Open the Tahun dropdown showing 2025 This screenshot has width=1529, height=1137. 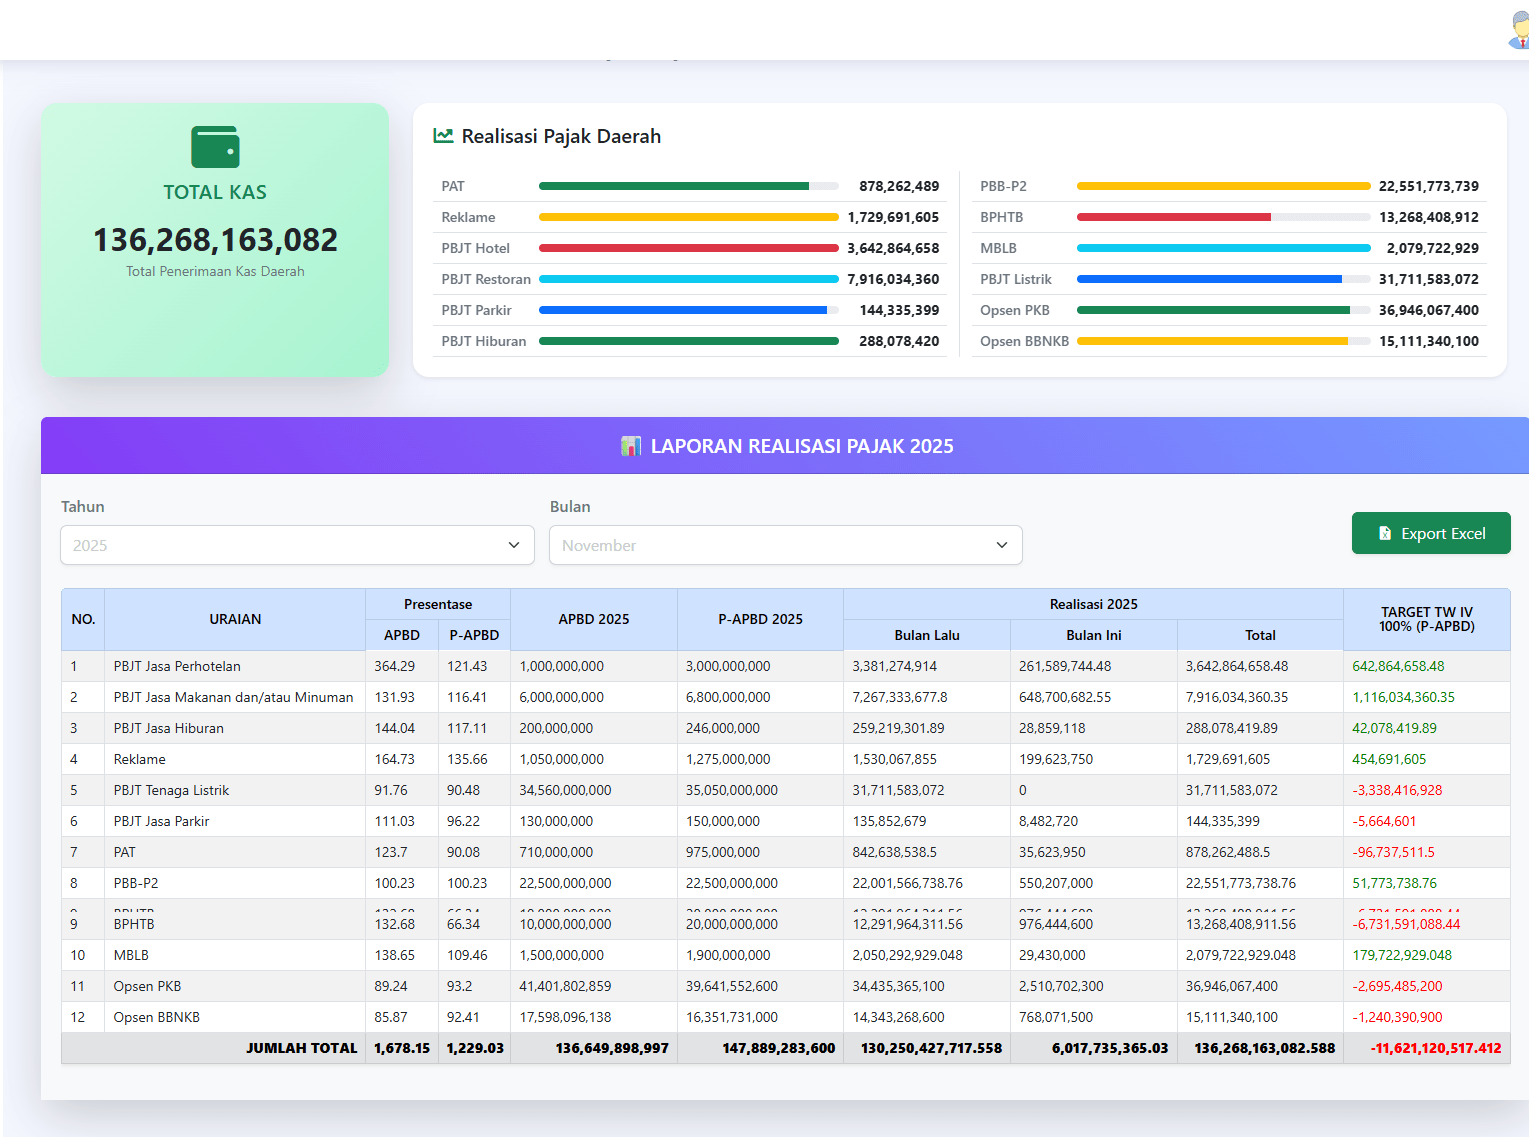click(297, 545)
